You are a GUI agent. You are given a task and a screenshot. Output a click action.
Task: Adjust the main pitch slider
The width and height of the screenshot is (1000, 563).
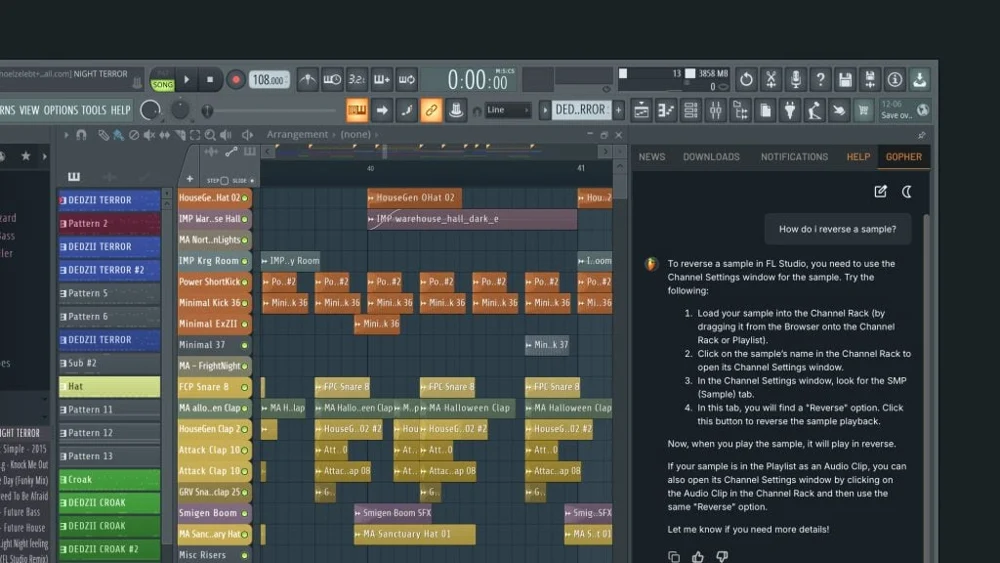pos(180,110)
